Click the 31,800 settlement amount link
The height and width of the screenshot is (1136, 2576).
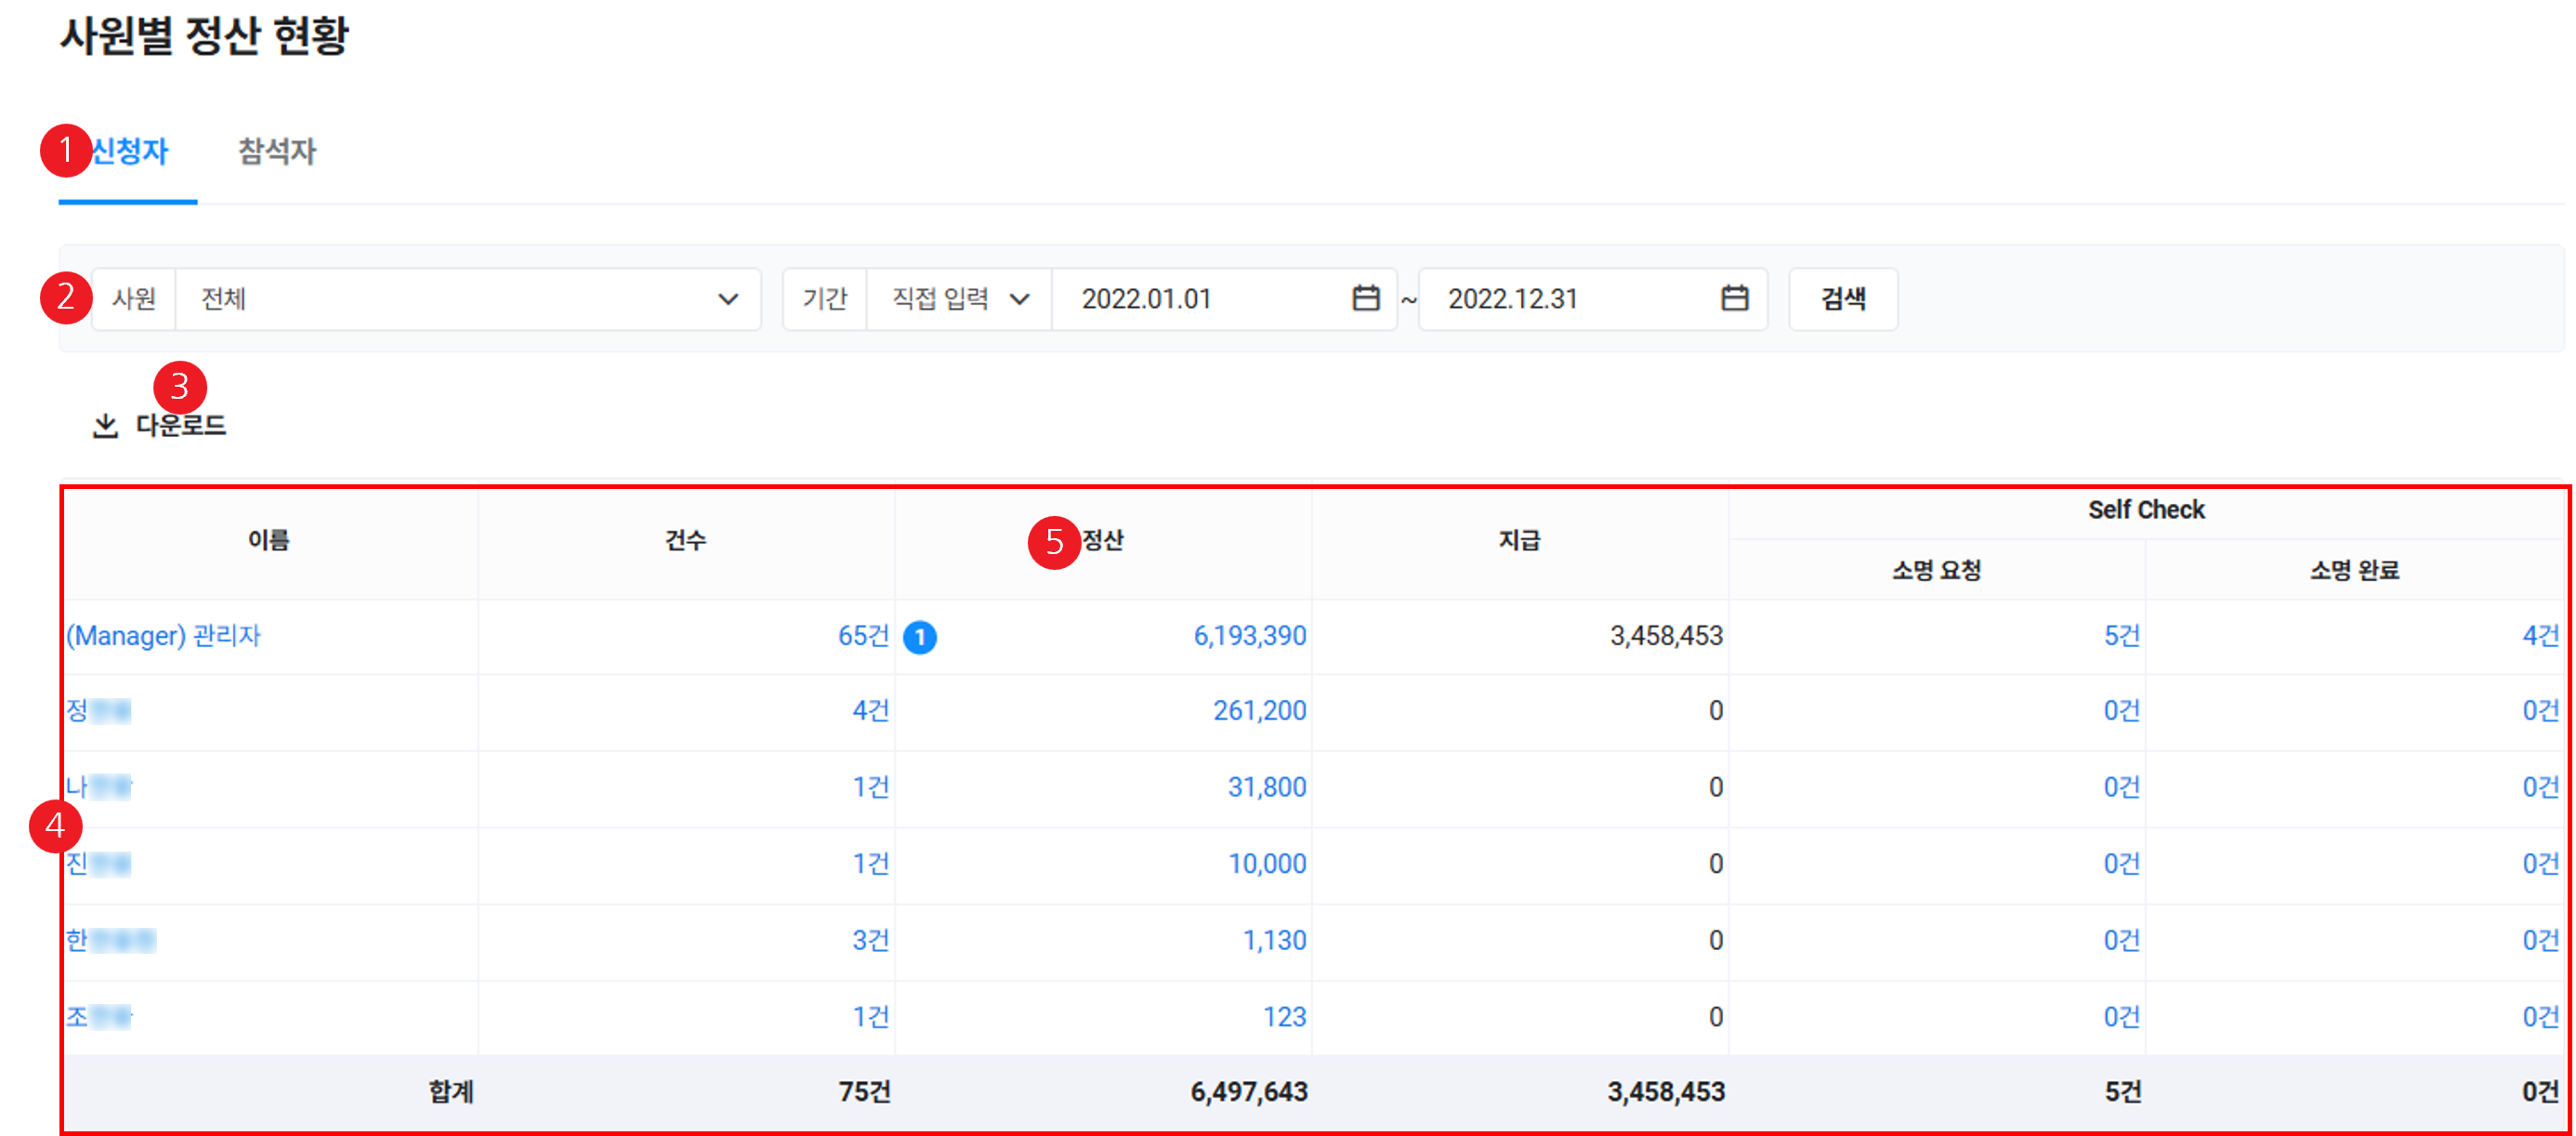click(x=1266, y=787)
